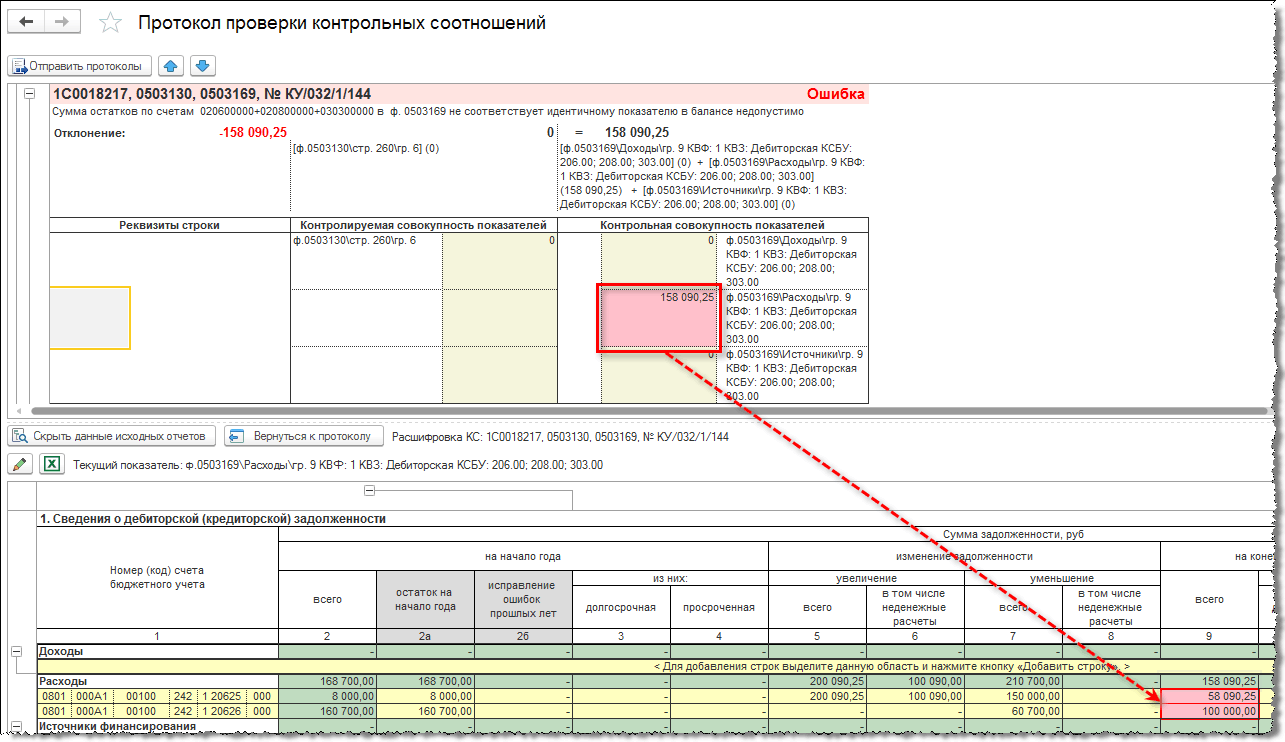1285x742 pixels.
Task: Go forward with the right arrow button
Action: [62, 22]
